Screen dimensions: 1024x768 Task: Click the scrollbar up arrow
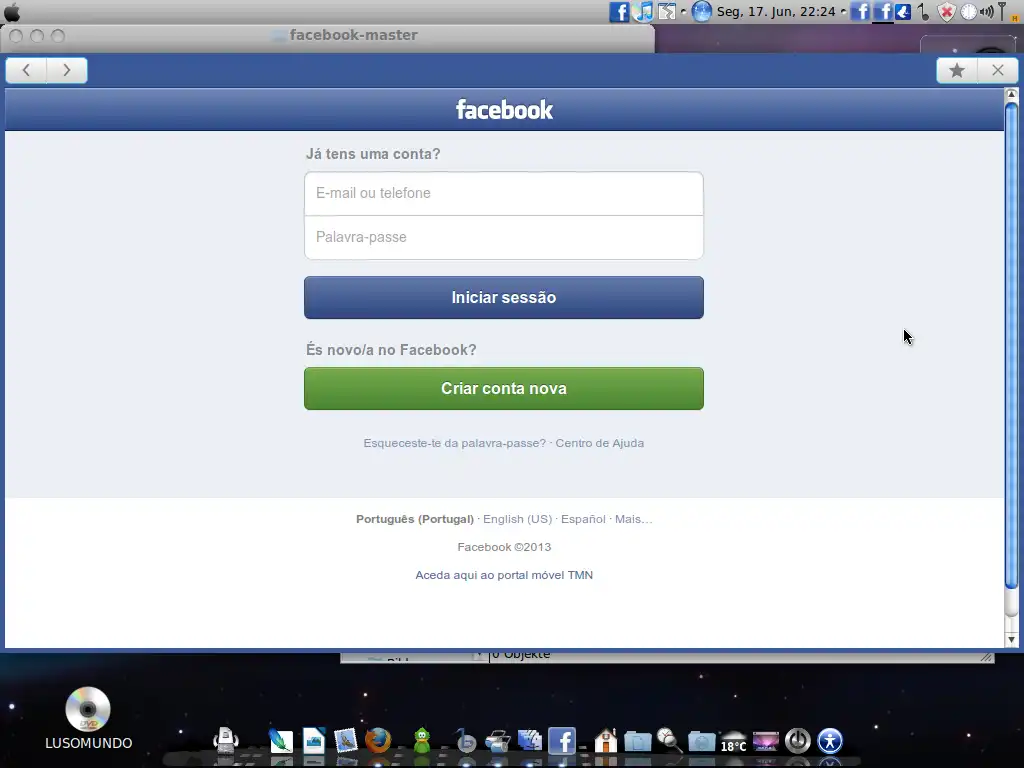coord(1011,95)
